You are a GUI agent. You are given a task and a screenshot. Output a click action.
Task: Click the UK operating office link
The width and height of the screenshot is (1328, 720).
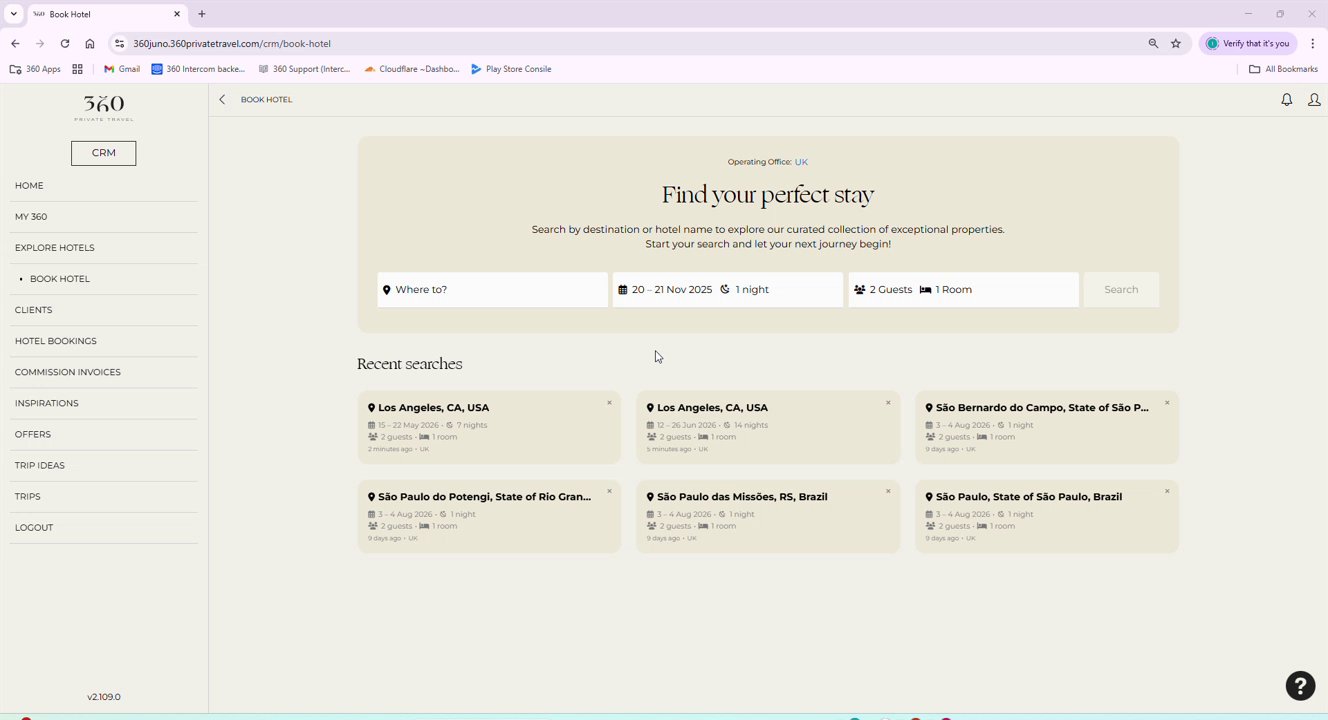point(801,162)
